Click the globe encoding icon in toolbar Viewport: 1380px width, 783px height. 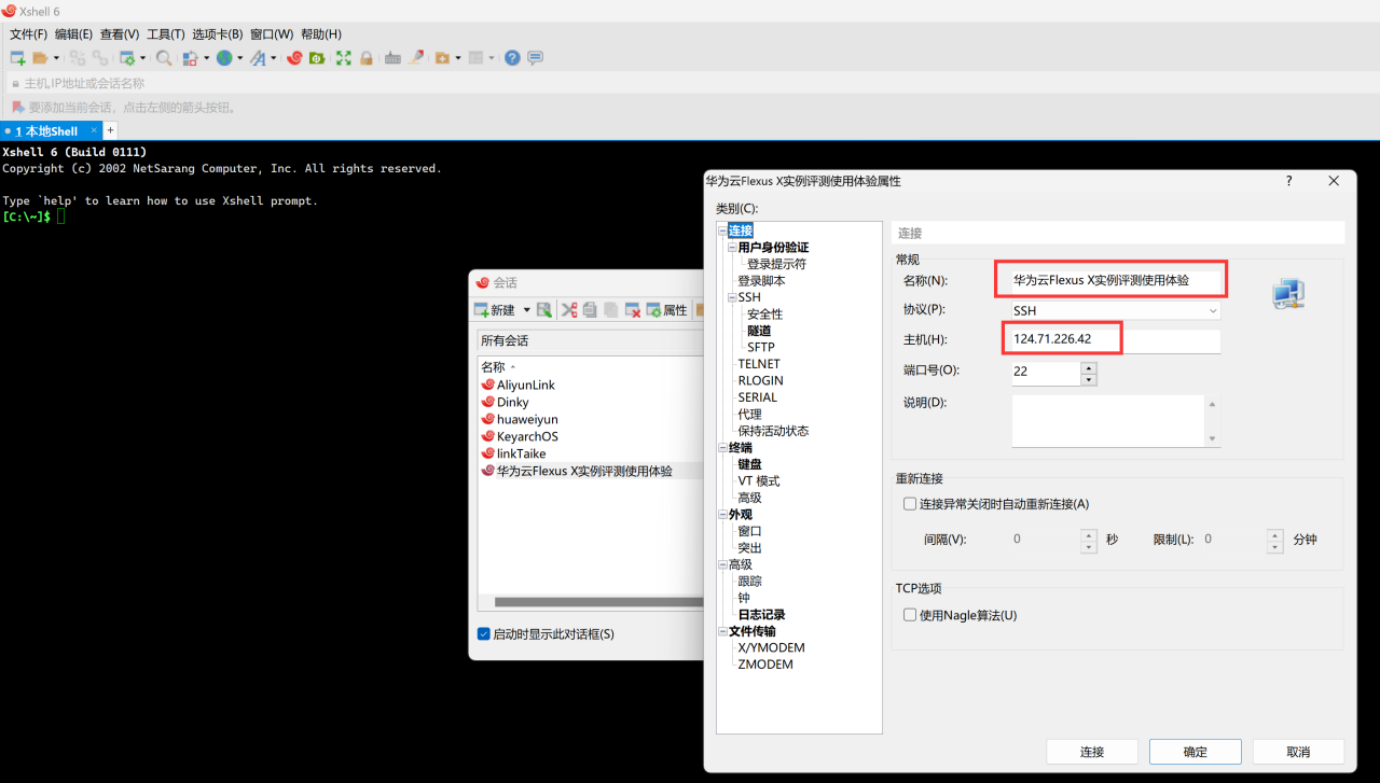224,58
